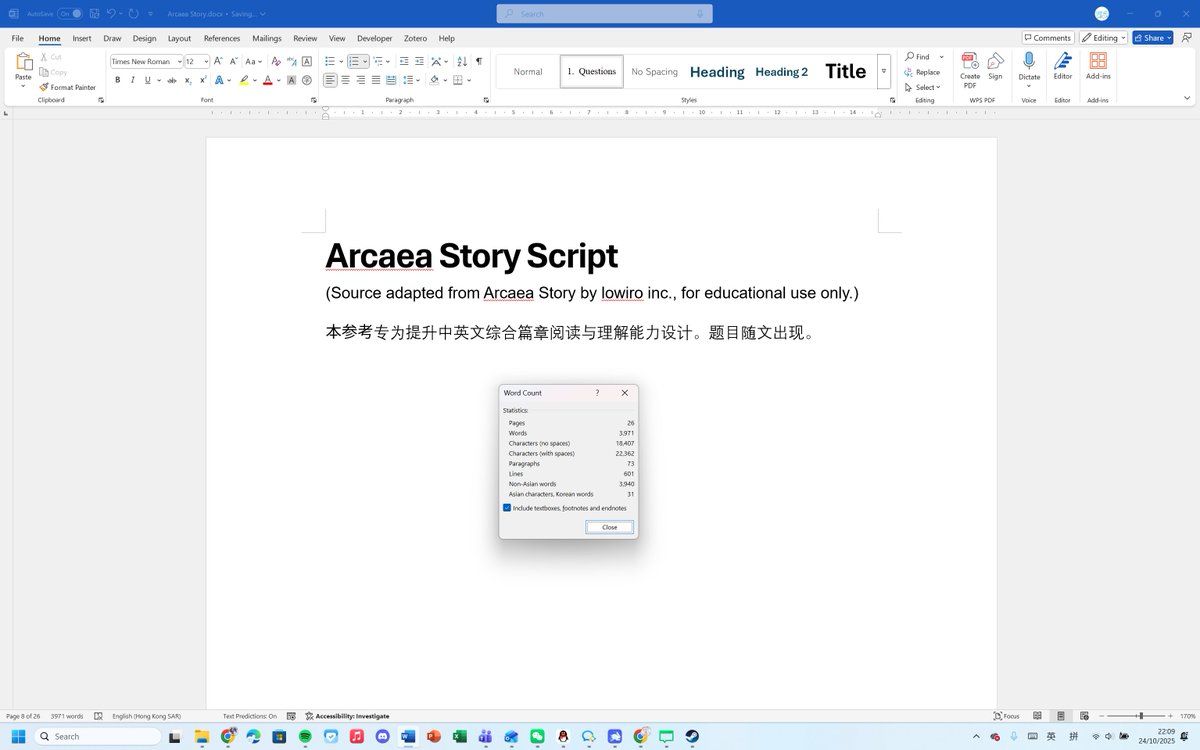Increase font size with Grow Font
This screenshot has height=750, width=1200.
(219, 61)
